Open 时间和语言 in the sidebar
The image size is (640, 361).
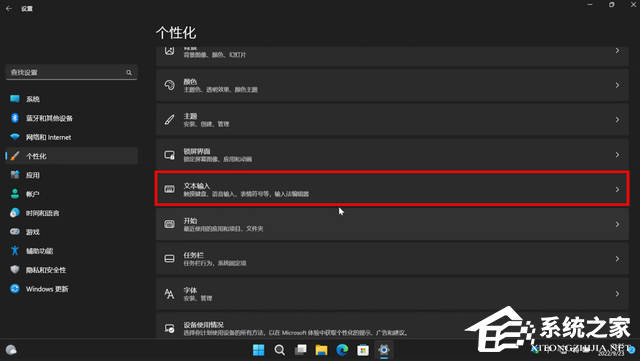pos(71,213)
